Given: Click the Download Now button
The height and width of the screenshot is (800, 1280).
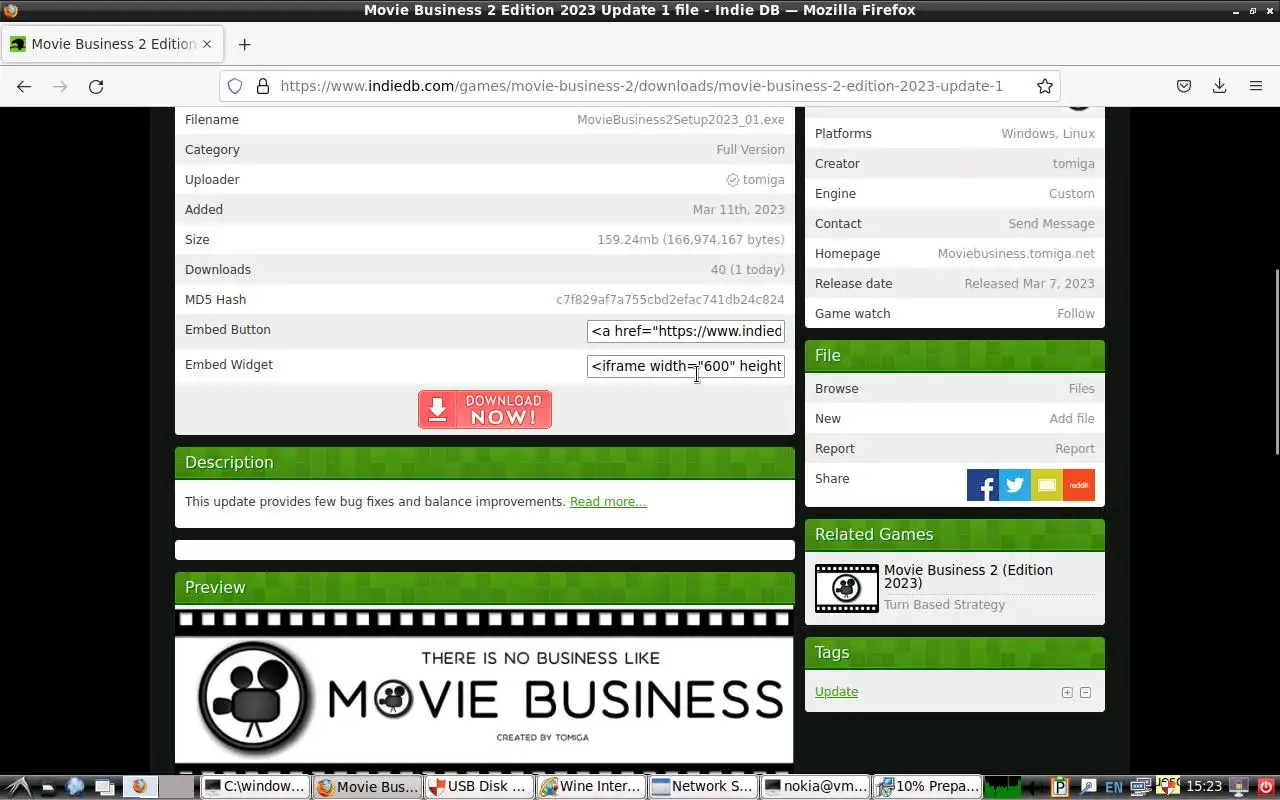Looking at the screenshot, I should click(x=485, y=409).
